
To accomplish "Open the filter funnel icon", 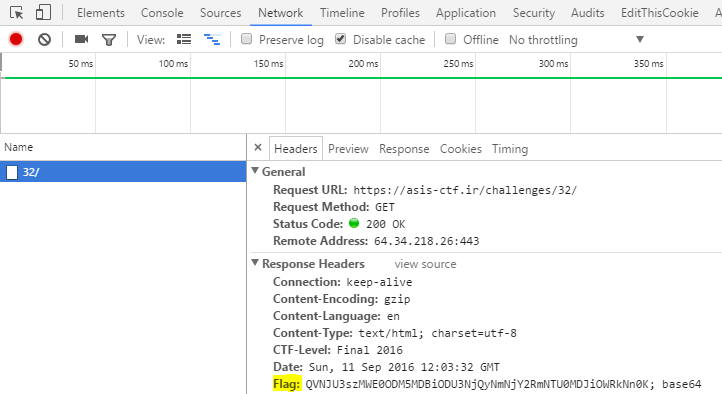I will coord(109,40).
